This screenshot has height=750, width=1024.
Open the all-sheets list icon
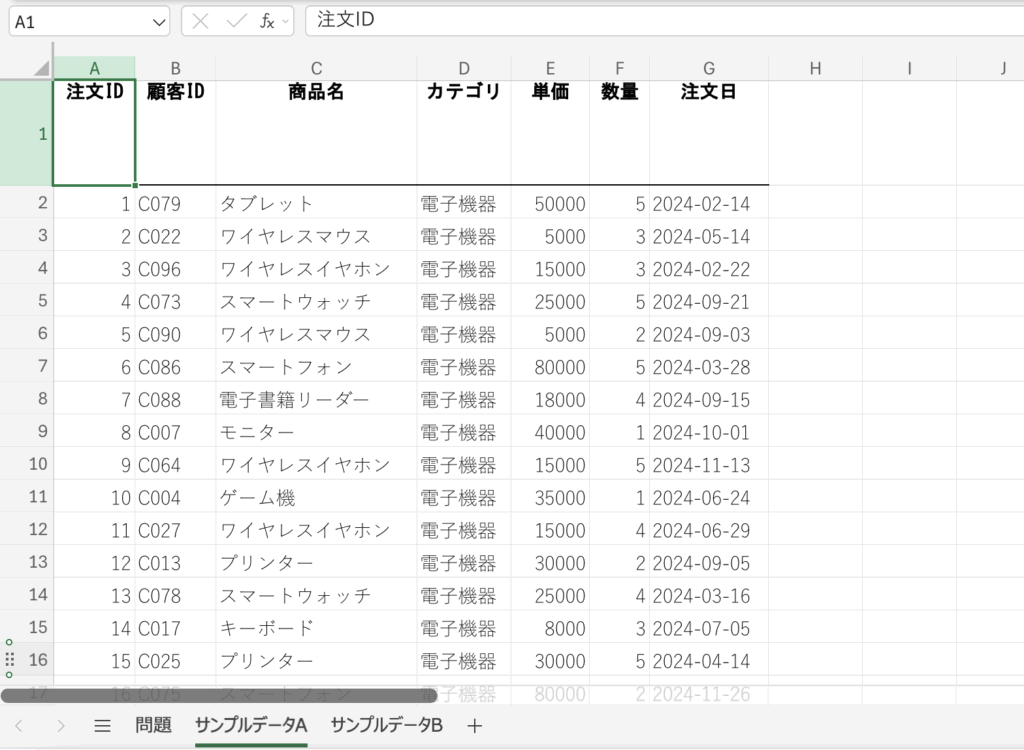[x=102, y=726]
